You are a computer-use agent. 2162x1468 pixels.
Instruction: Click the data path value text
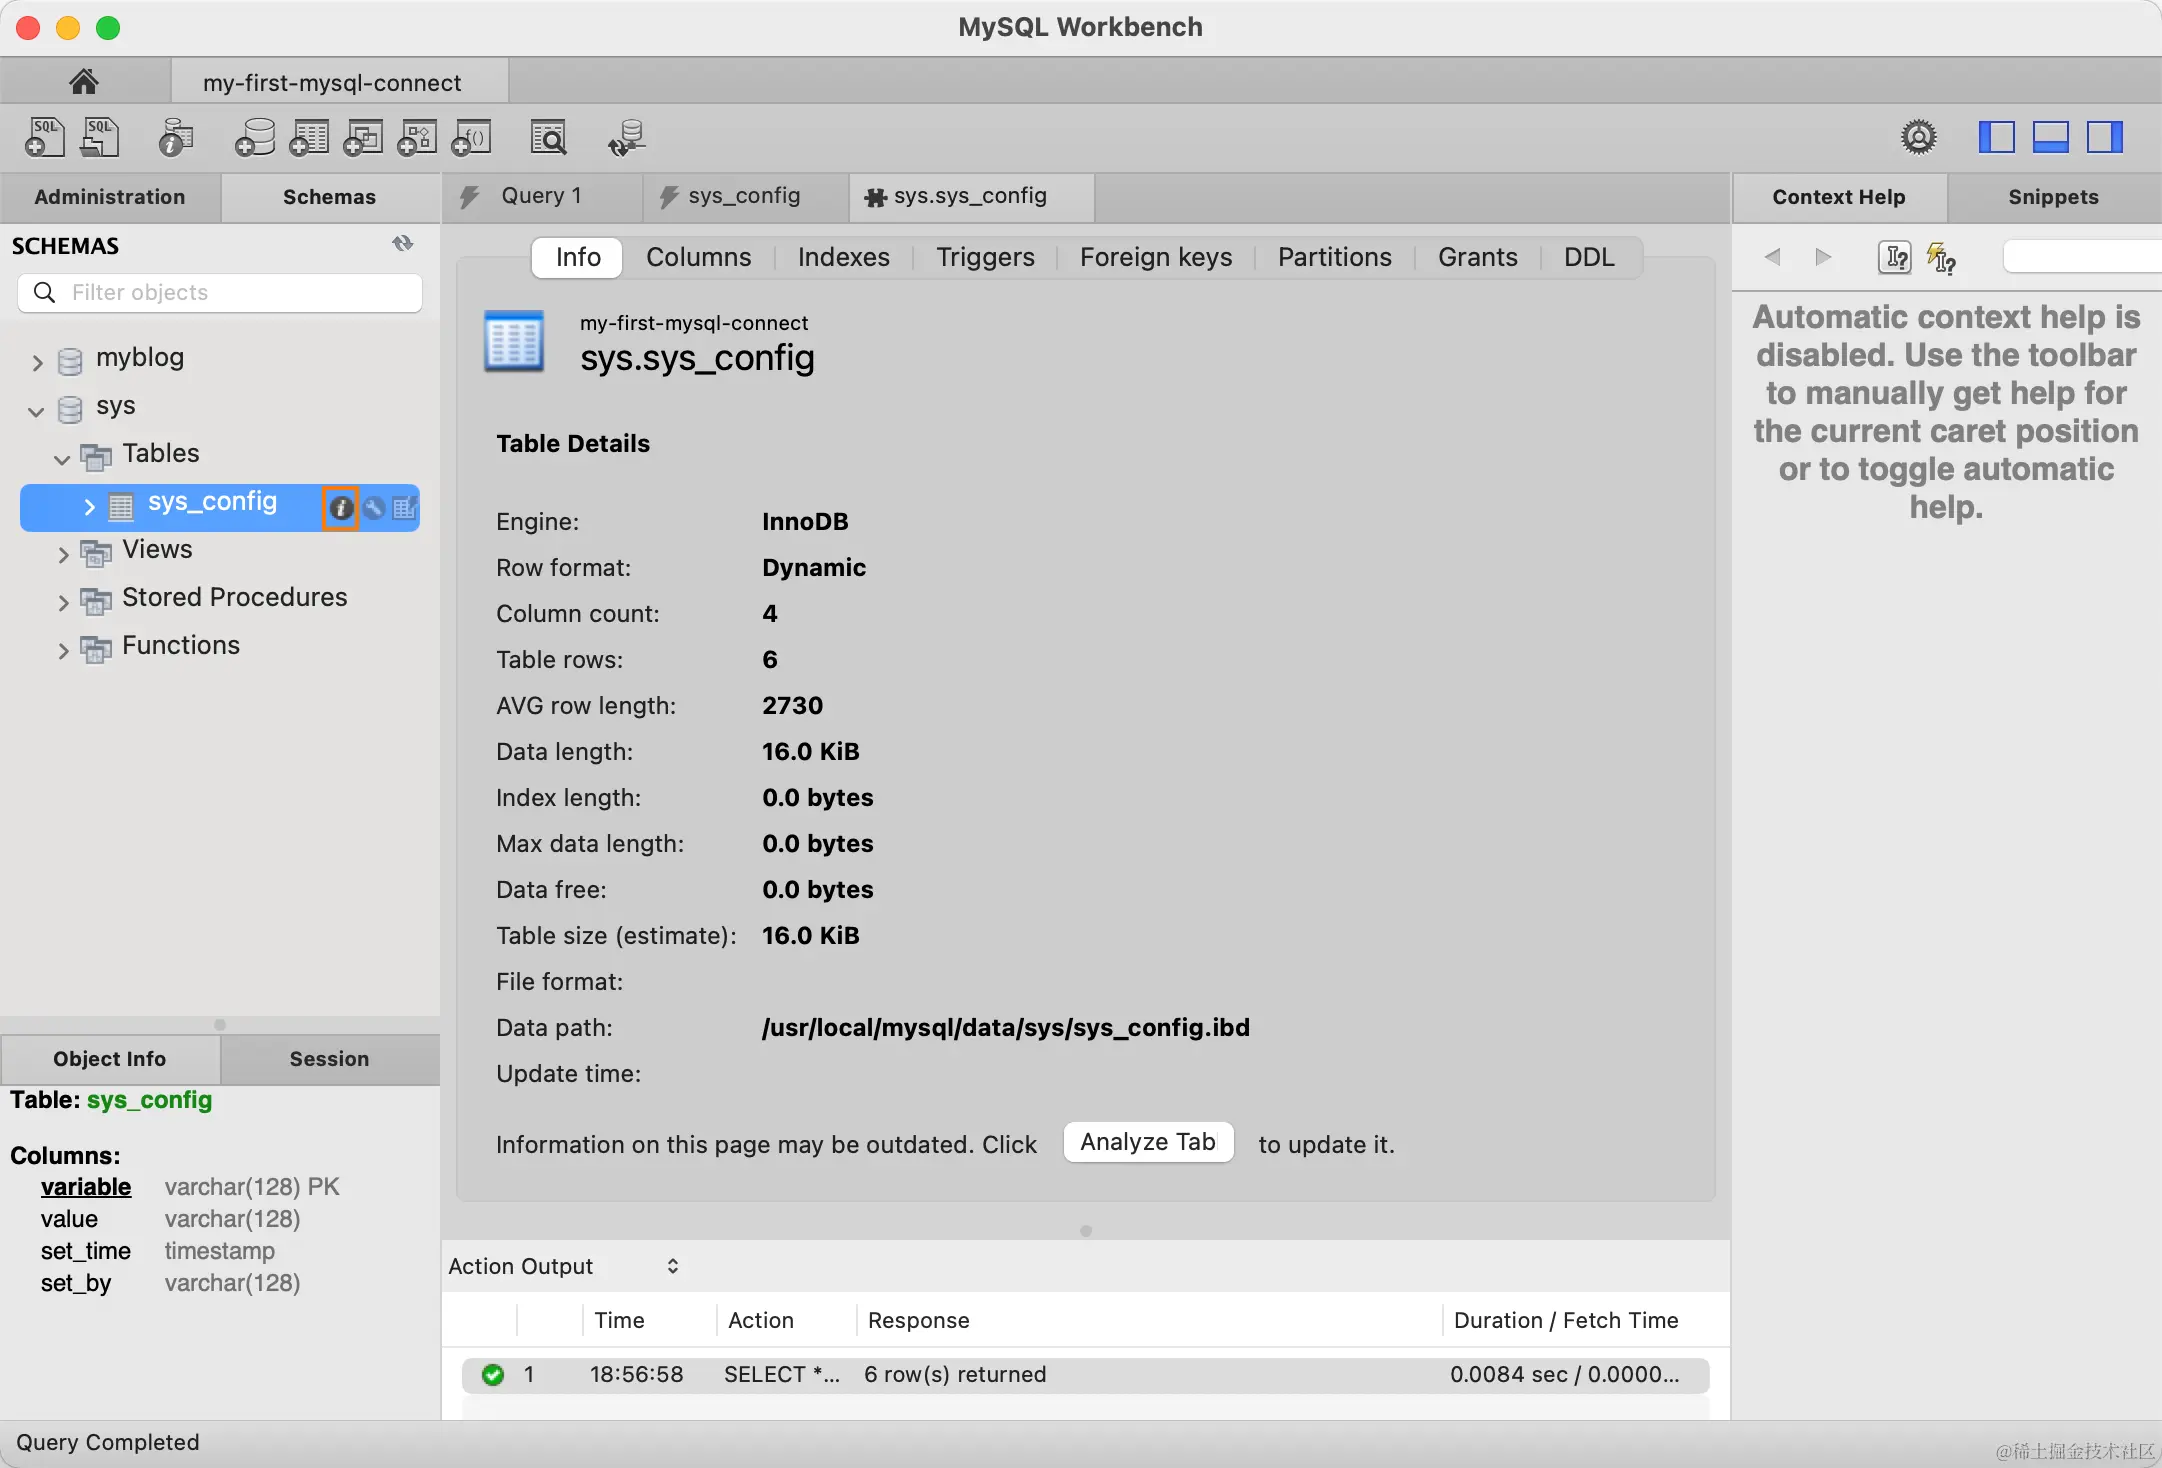[1006, 1028]
